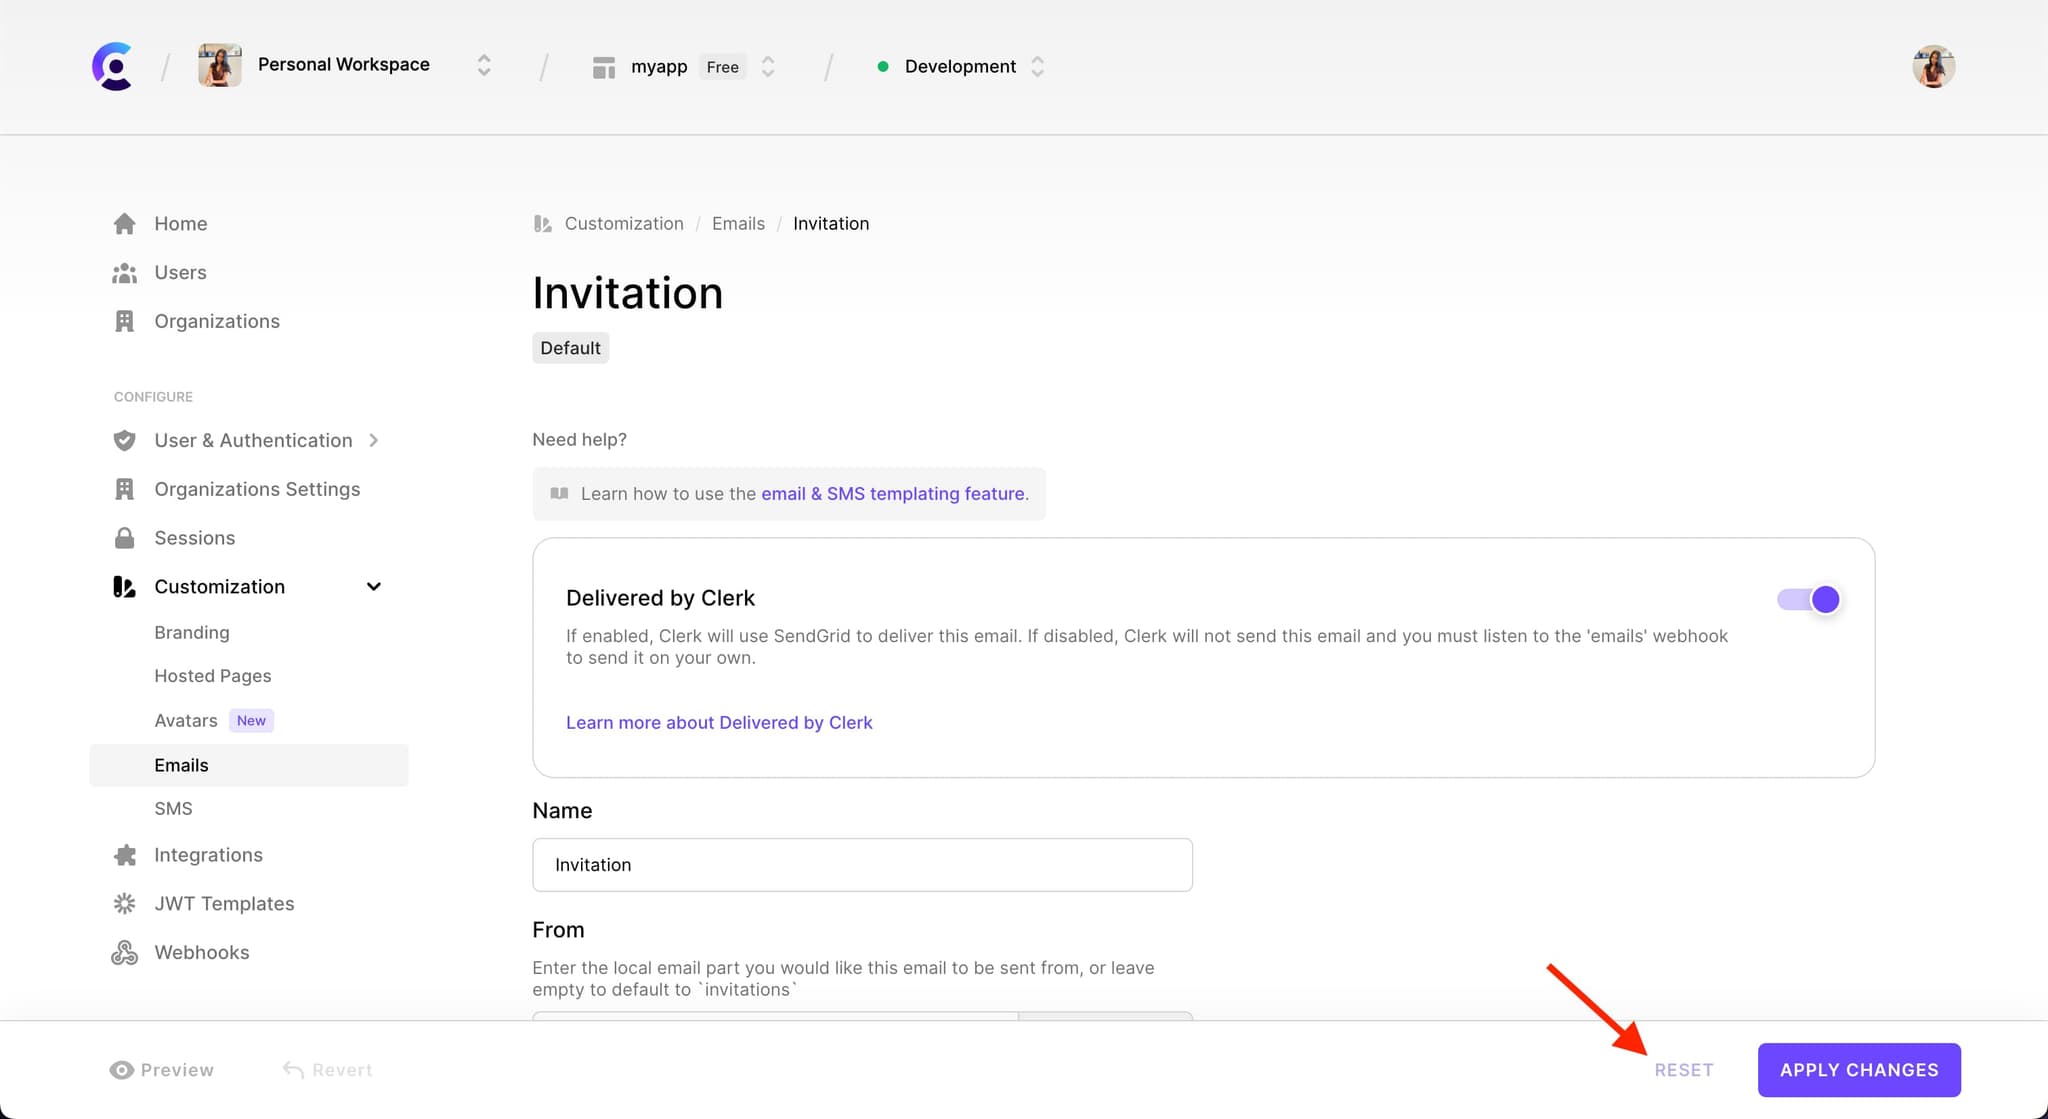Image resolution: width=2048 pixels, height=1119 pixels.
Task: Click the Customization breadcrumb icon
Action: [541, 223]
